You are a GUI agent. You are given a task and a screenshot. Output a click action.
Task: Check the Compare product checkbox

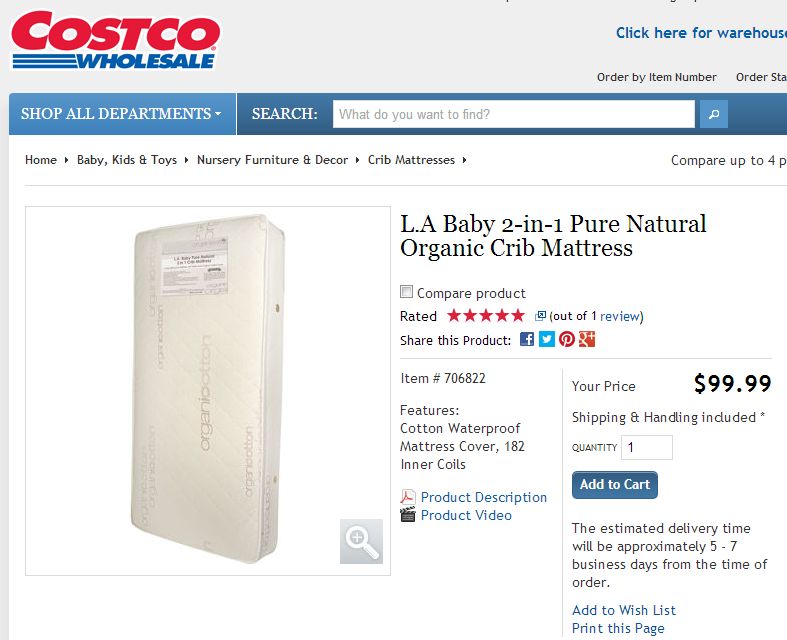coord(407,292)
